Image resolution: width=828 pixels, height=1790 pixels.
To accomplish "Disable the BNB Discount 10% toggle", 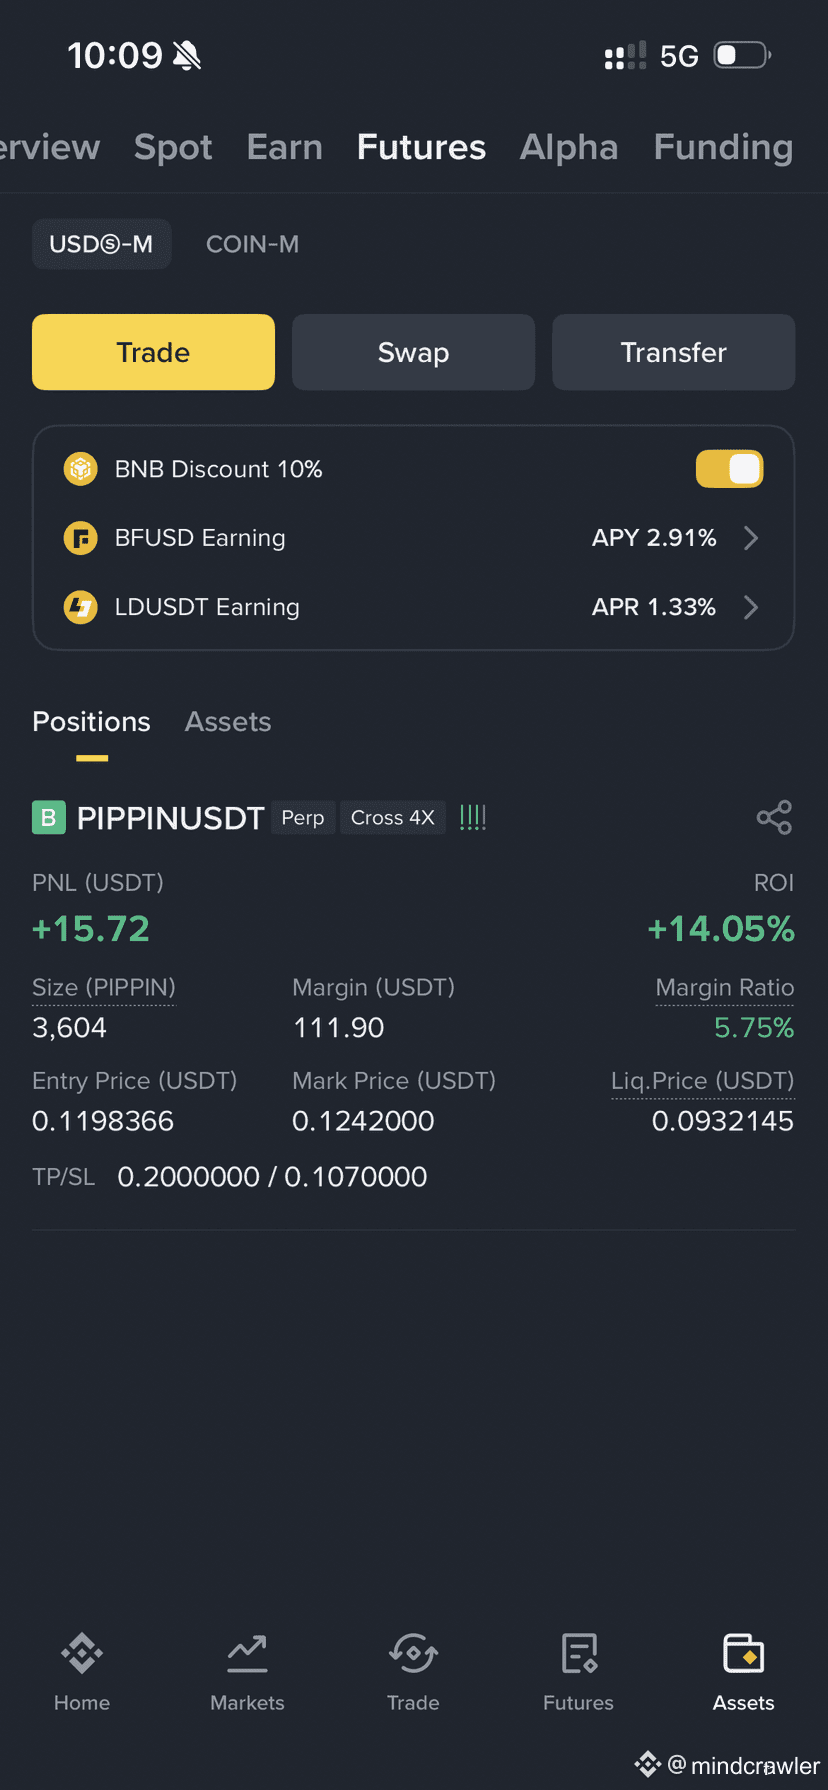I will point(730,469).
